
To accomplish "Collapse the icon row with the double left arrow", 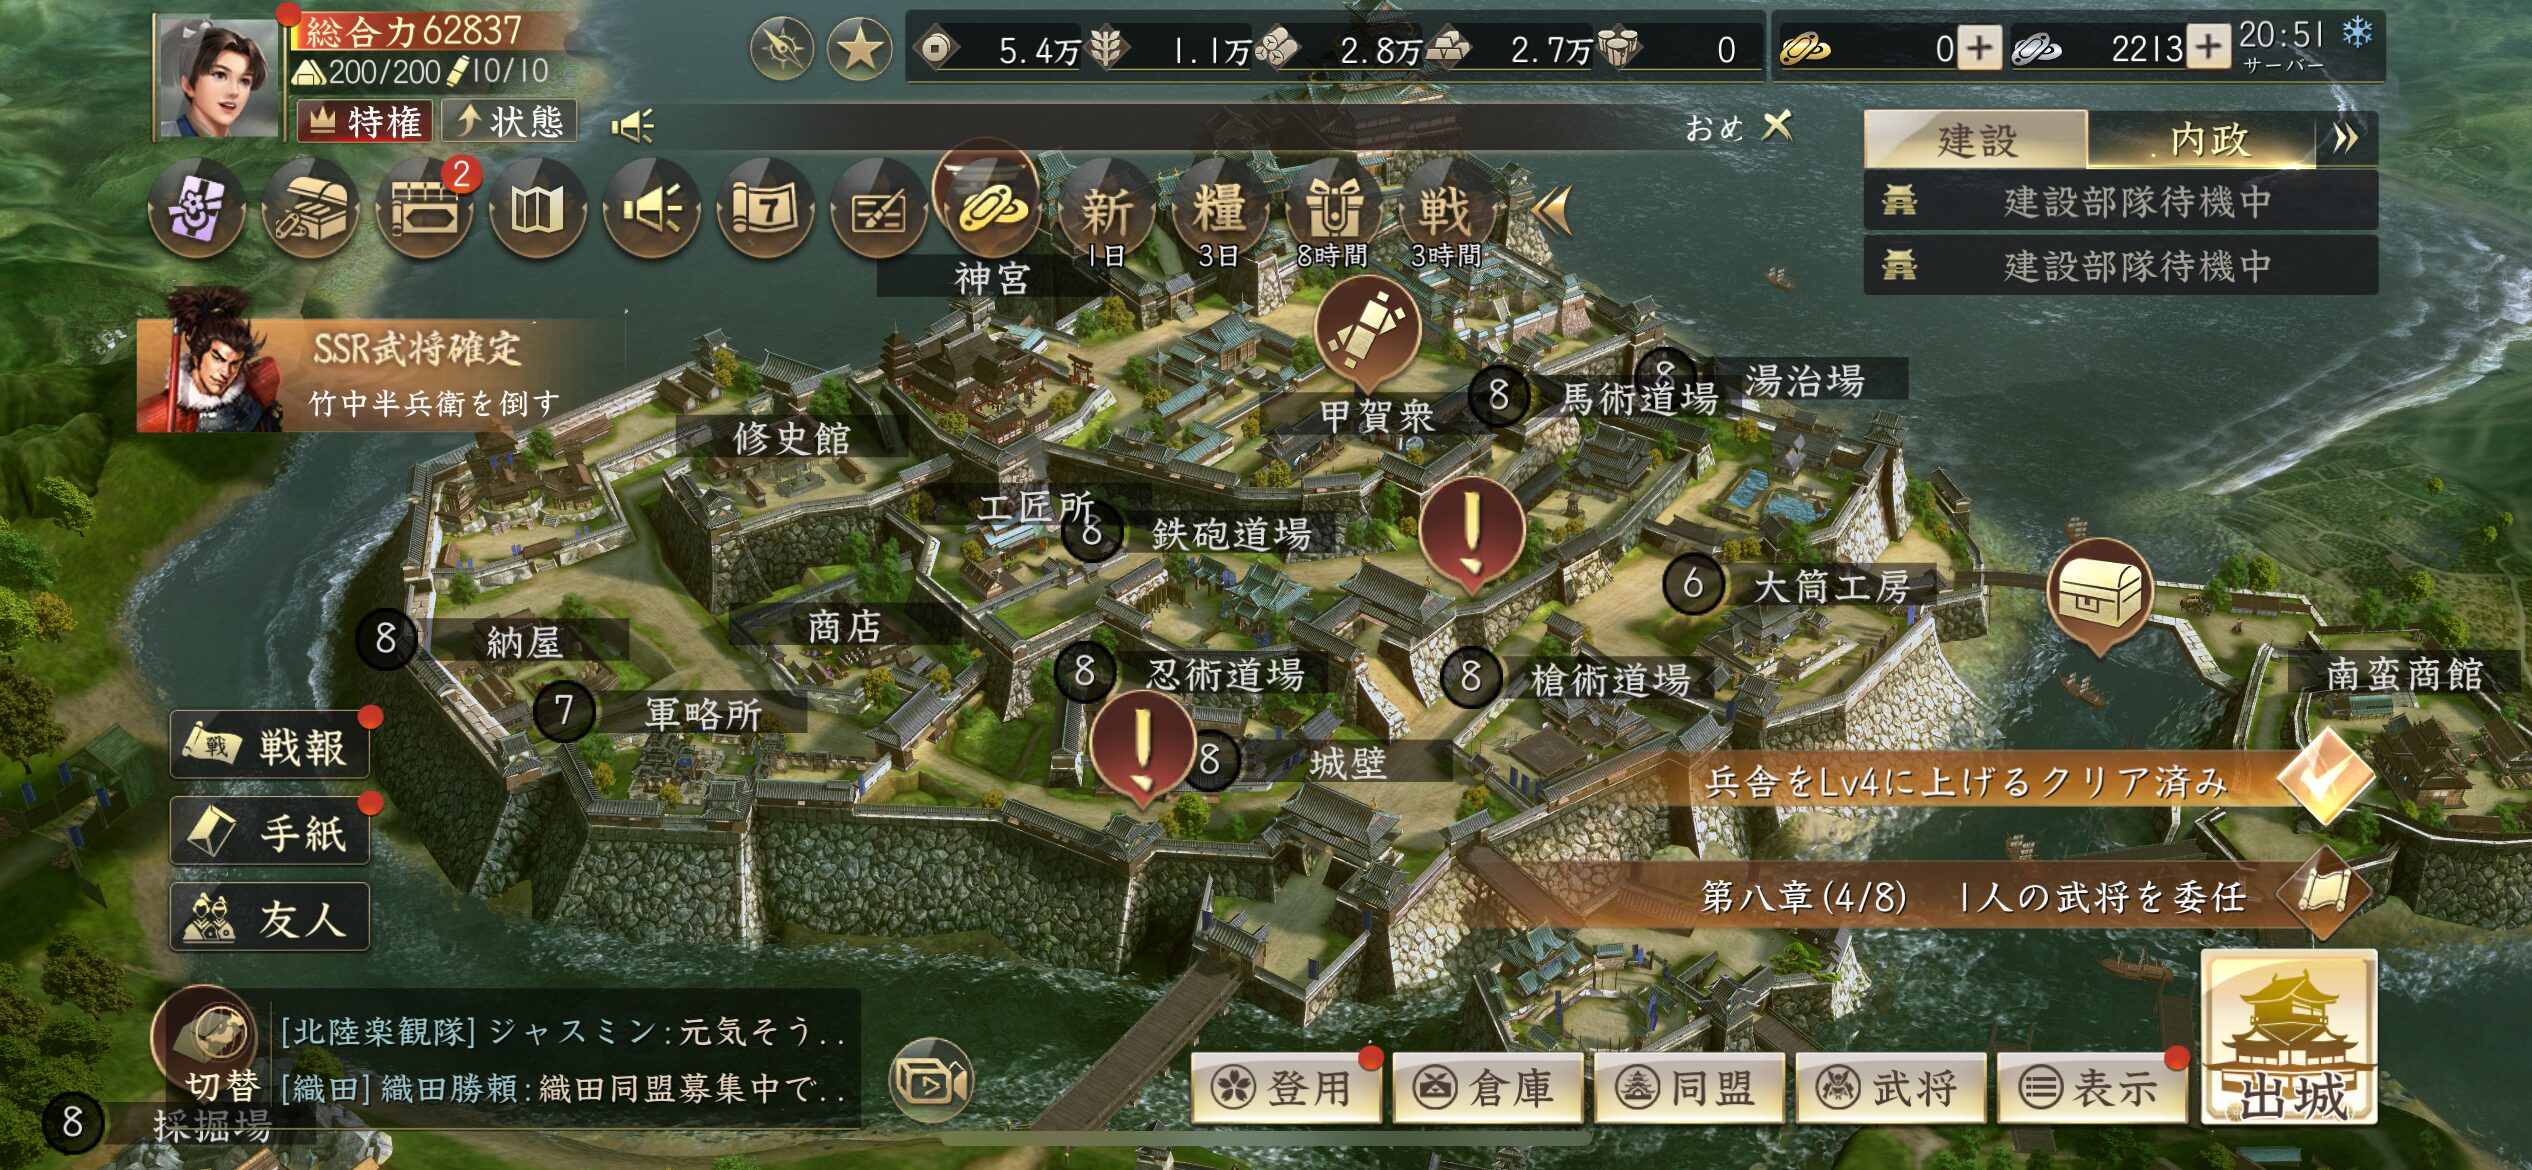I will [1552, 210].
